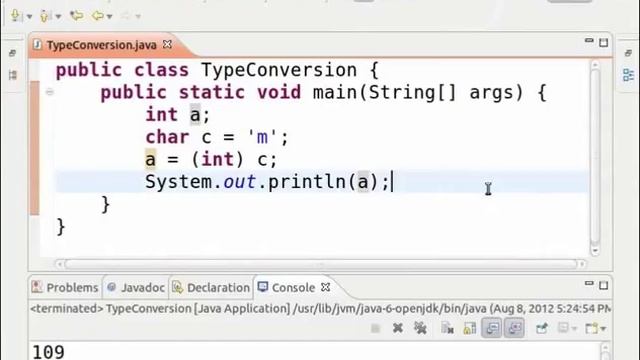The height and width of the screenshot is (360, 640).
Task: Click the 109 output in console
Action: tap(48, 352)
